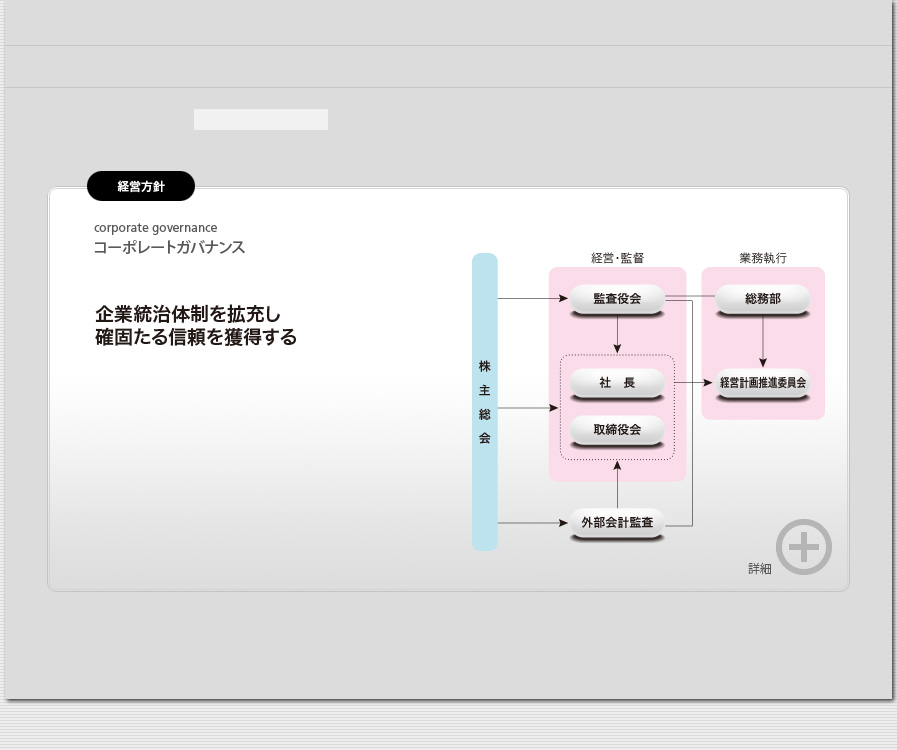The width and height of the screenshot is (897, 750).
Task: Click the 監査役会 node
Action: [x=617, y=299]
